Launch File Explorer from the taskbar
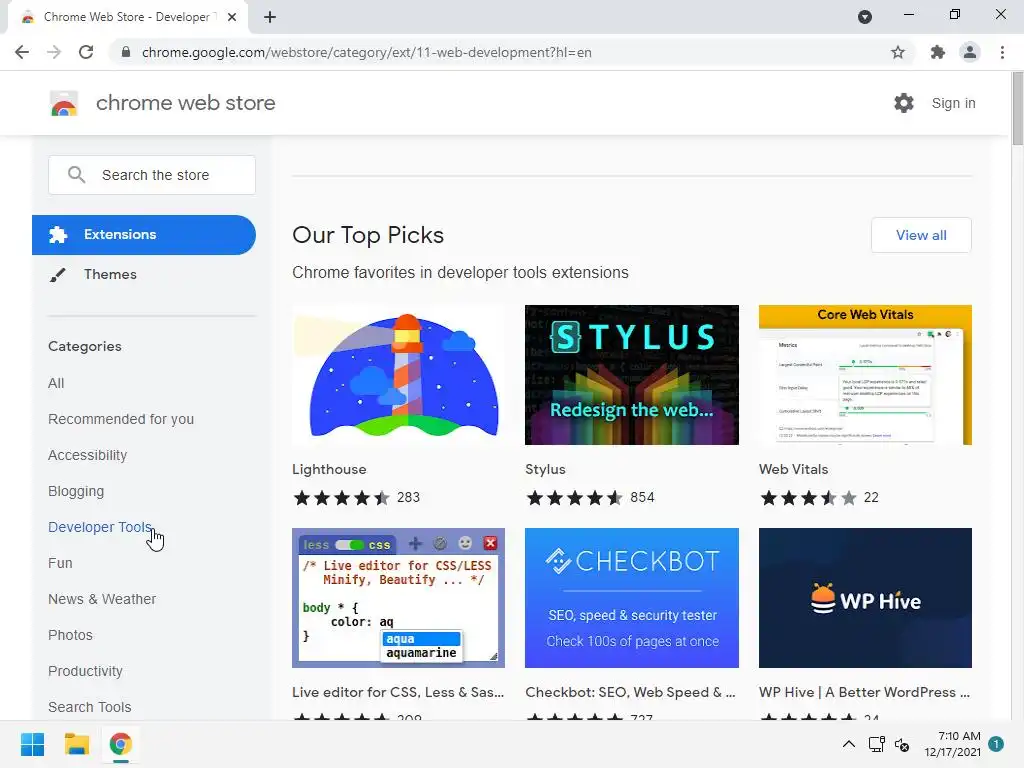The height and width of the screenshot is (768, 1024). point(76,744)
